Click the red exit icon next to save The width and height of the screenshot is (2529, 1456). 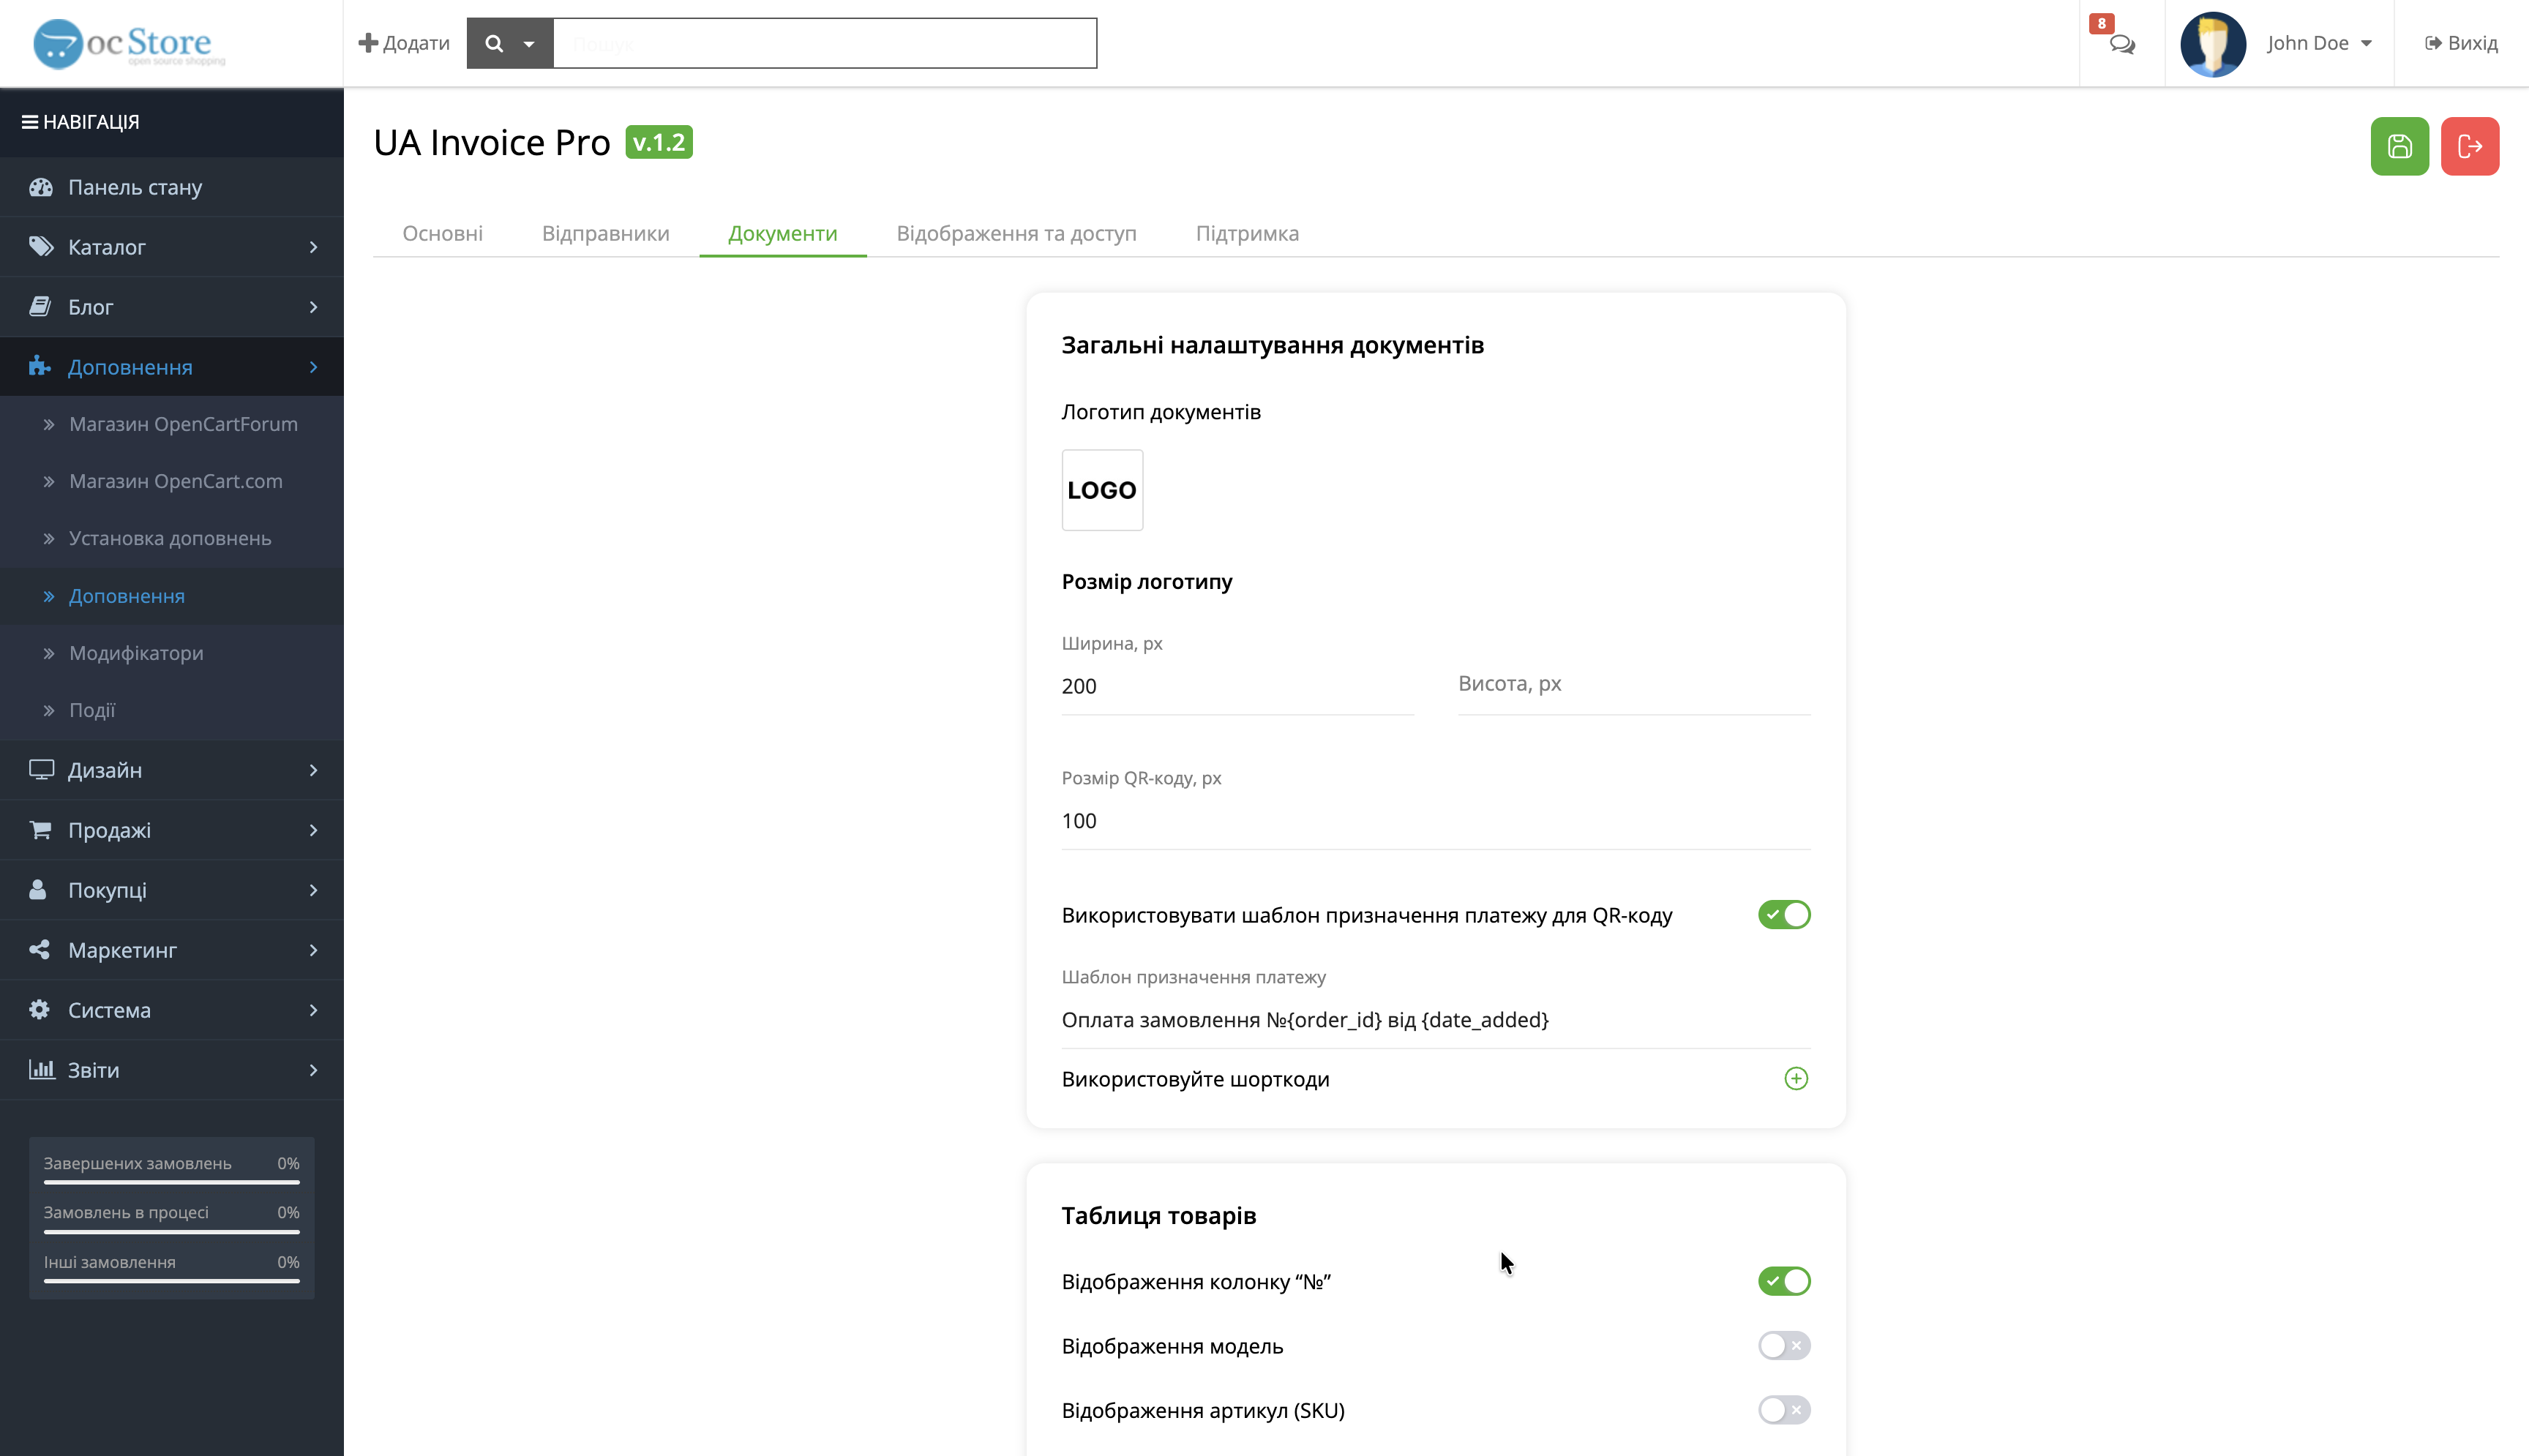2470,146
